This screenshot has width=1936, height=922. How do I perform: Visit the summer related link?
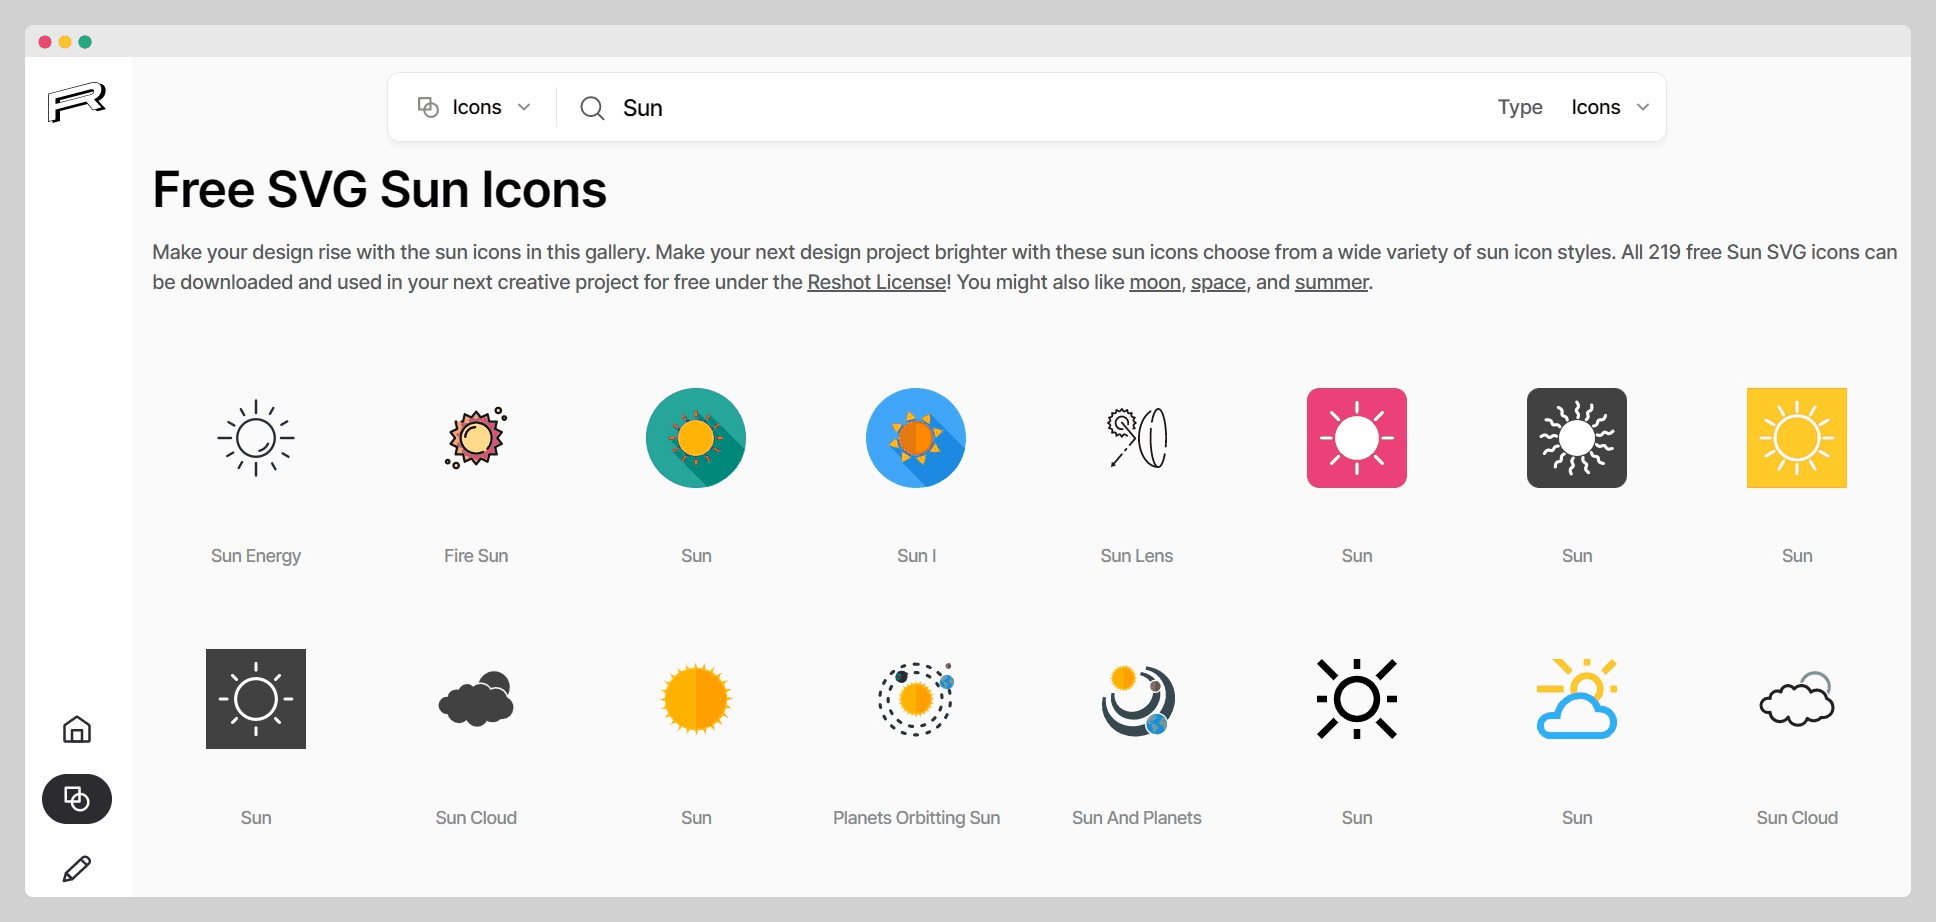tap(1331, 283)
